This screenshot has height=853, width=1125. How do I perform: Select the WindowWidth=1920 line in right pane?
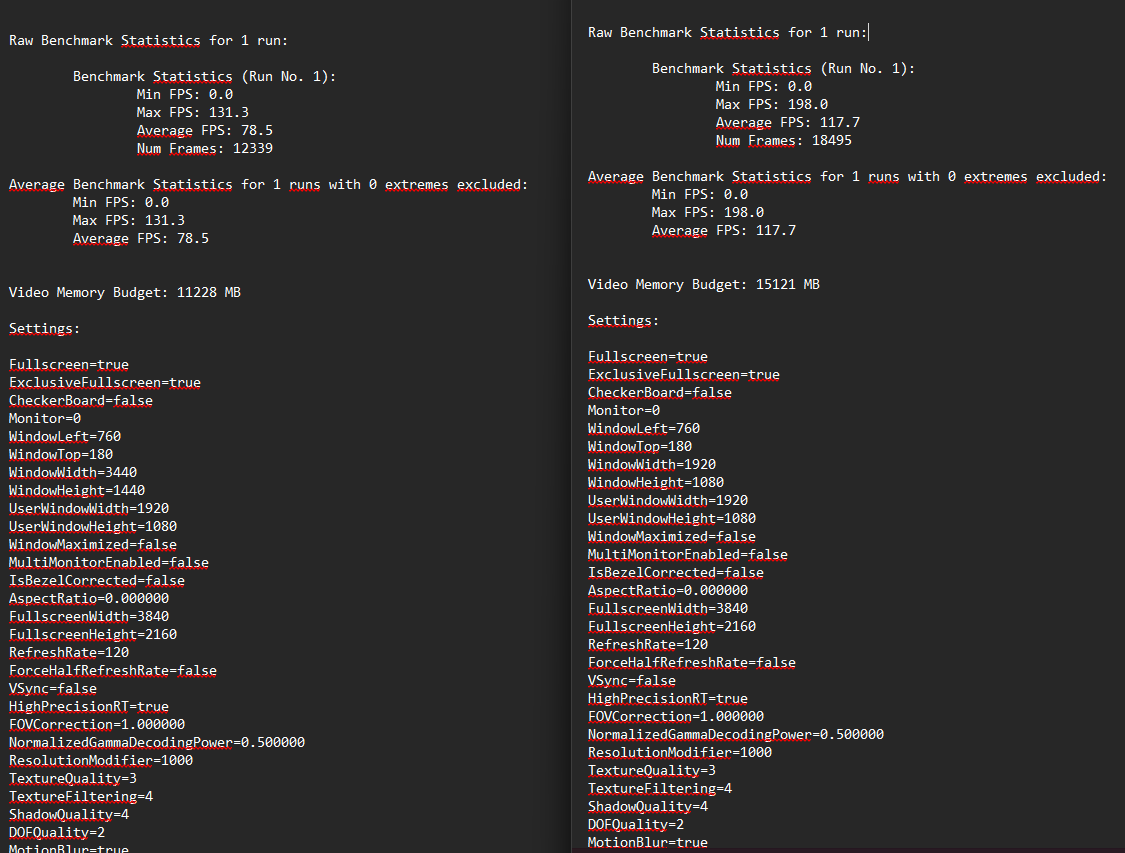click(651, 465)
